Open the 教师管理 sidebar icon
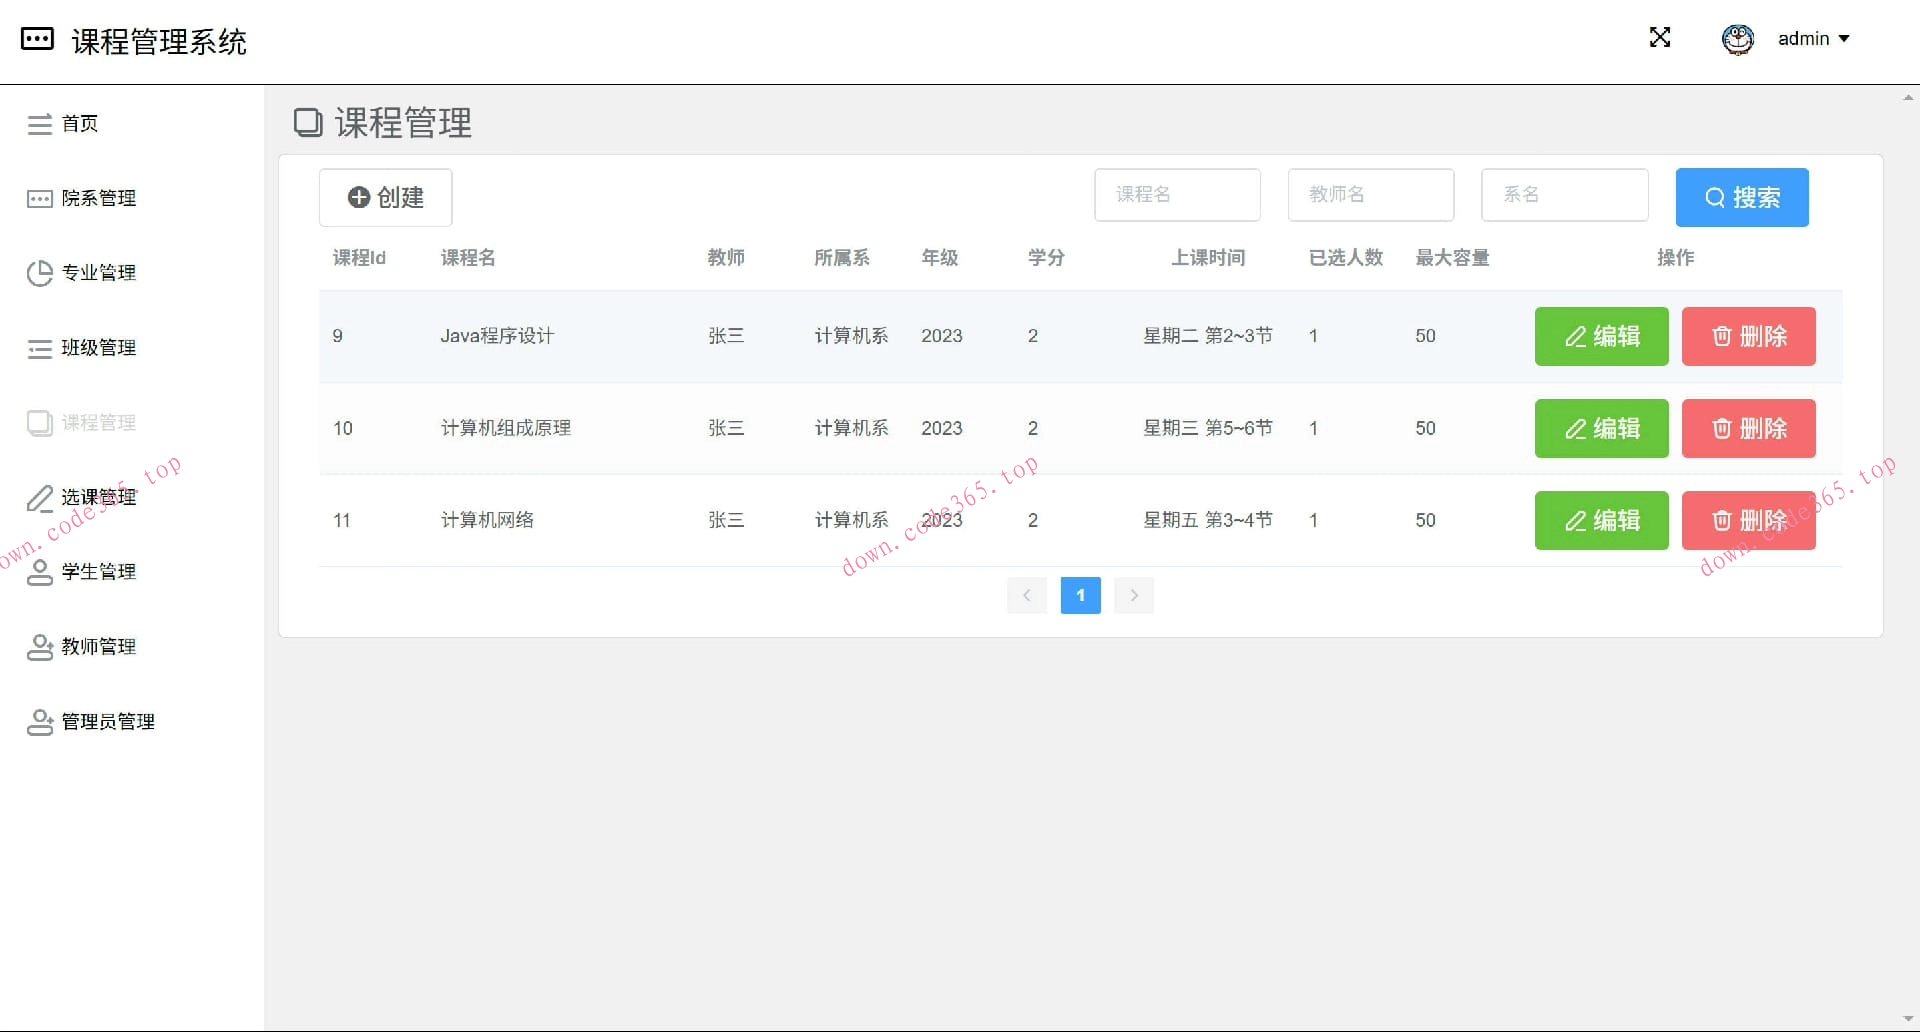1920x1032 pixels. [x=40, y=646]
